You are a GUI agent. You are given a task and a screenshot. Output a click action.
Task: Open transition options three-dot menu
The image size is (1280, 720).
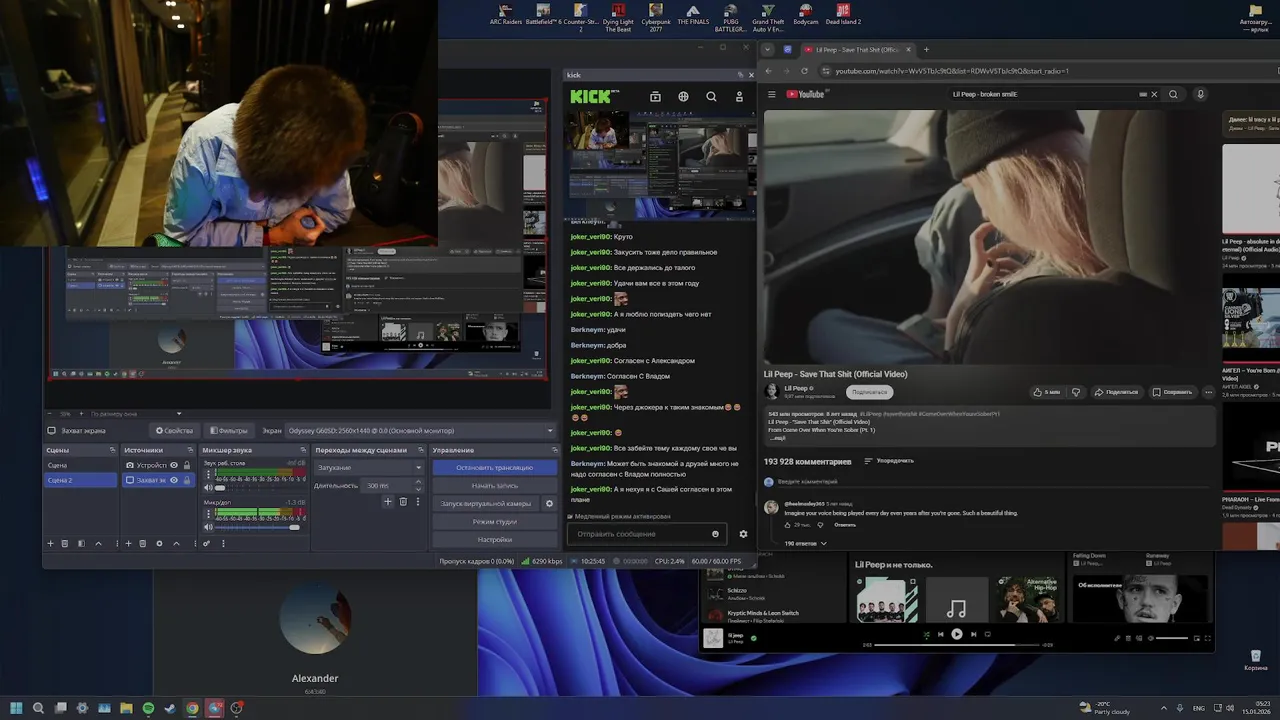[418, 501]
